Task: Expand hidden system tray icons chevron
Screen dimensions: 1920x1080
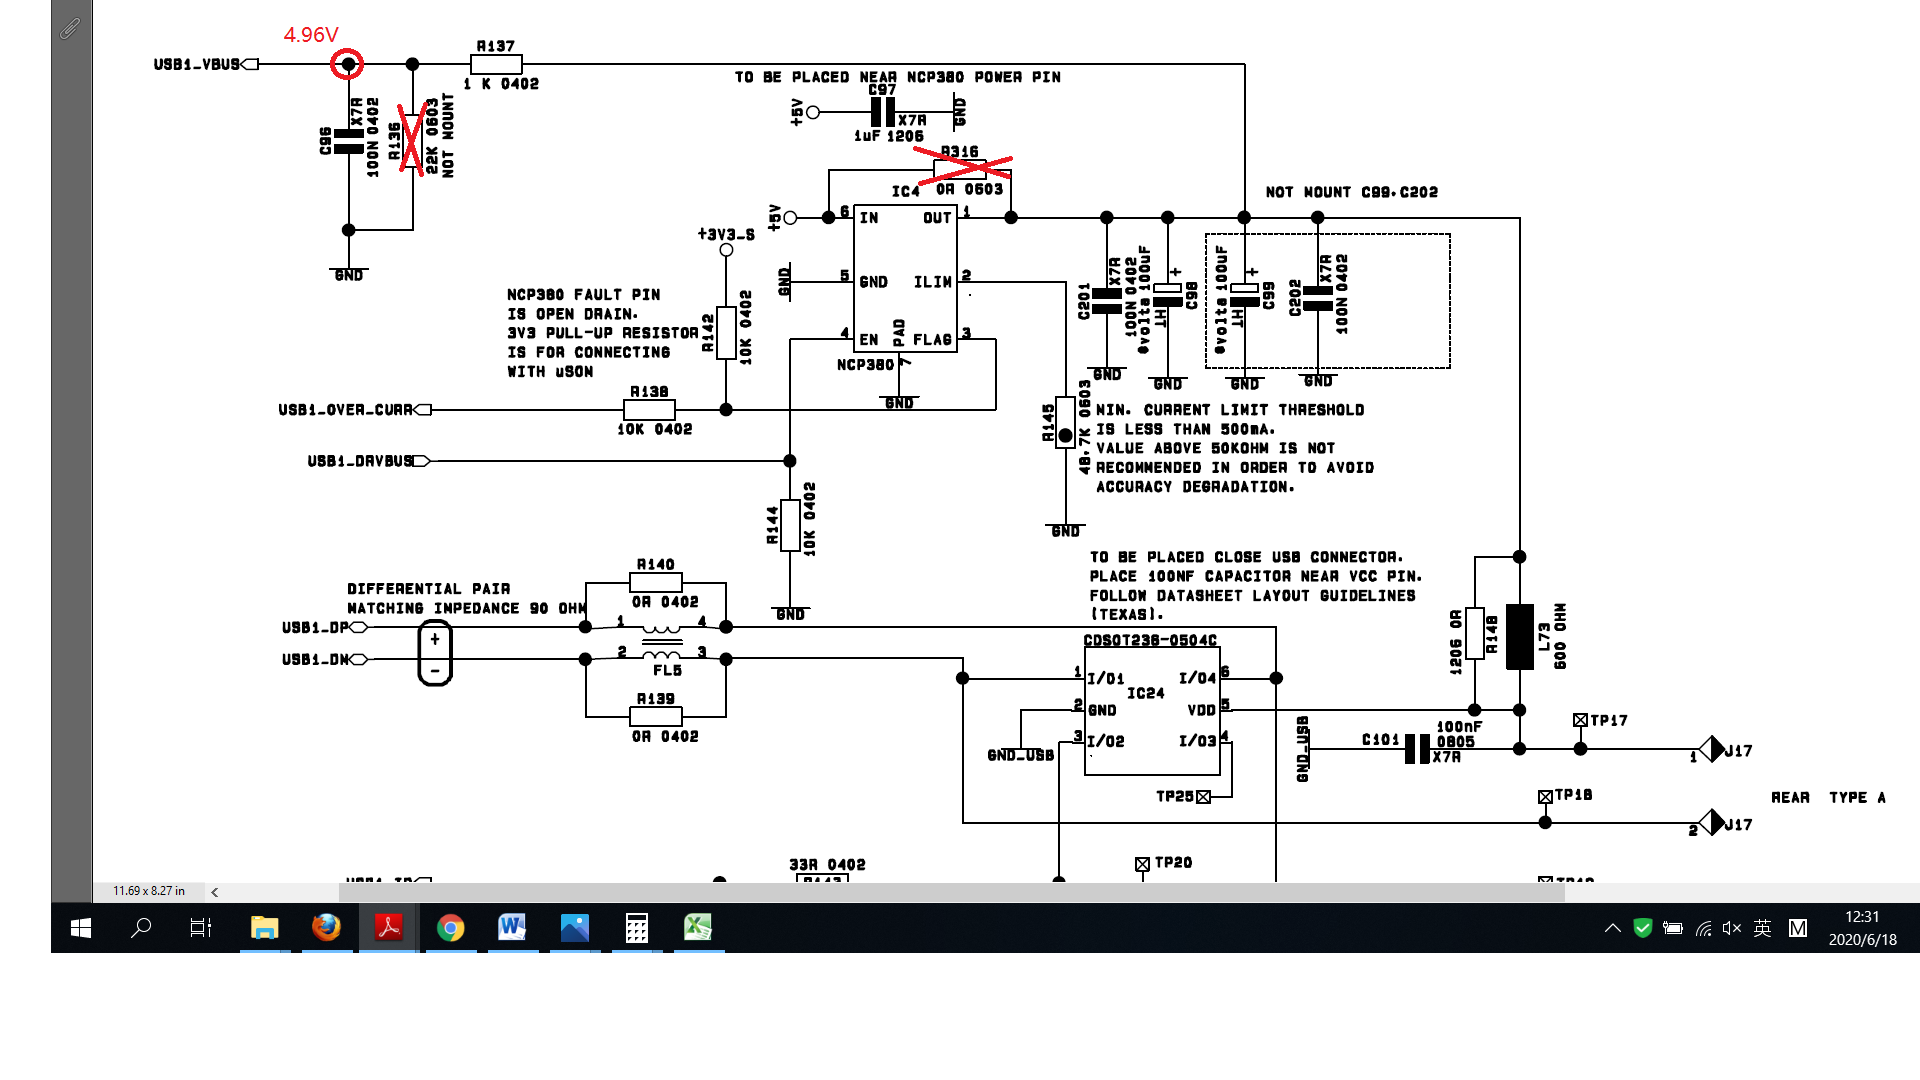Action: (x=1612, y=928)
